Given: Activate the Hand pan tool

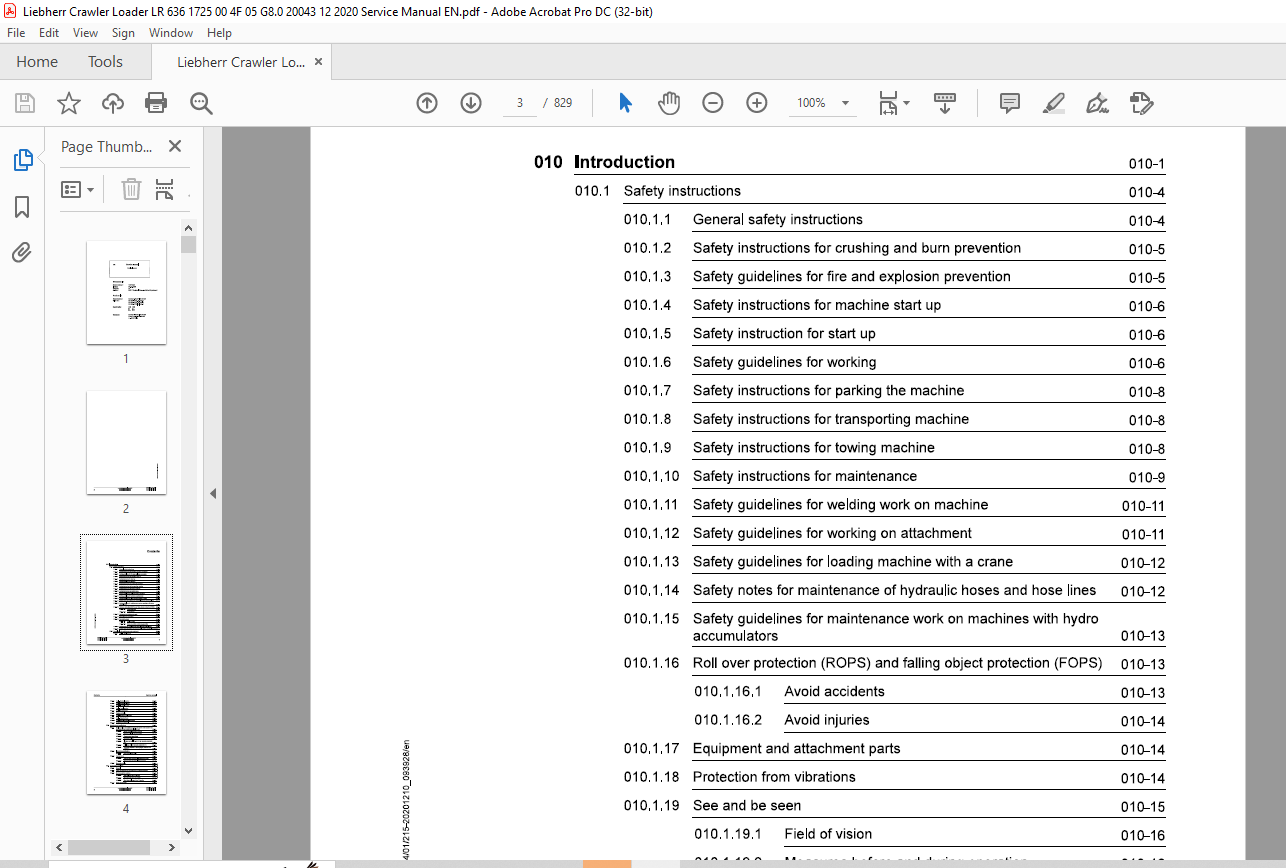Looking at the screenshot, I should coord(668,103).
